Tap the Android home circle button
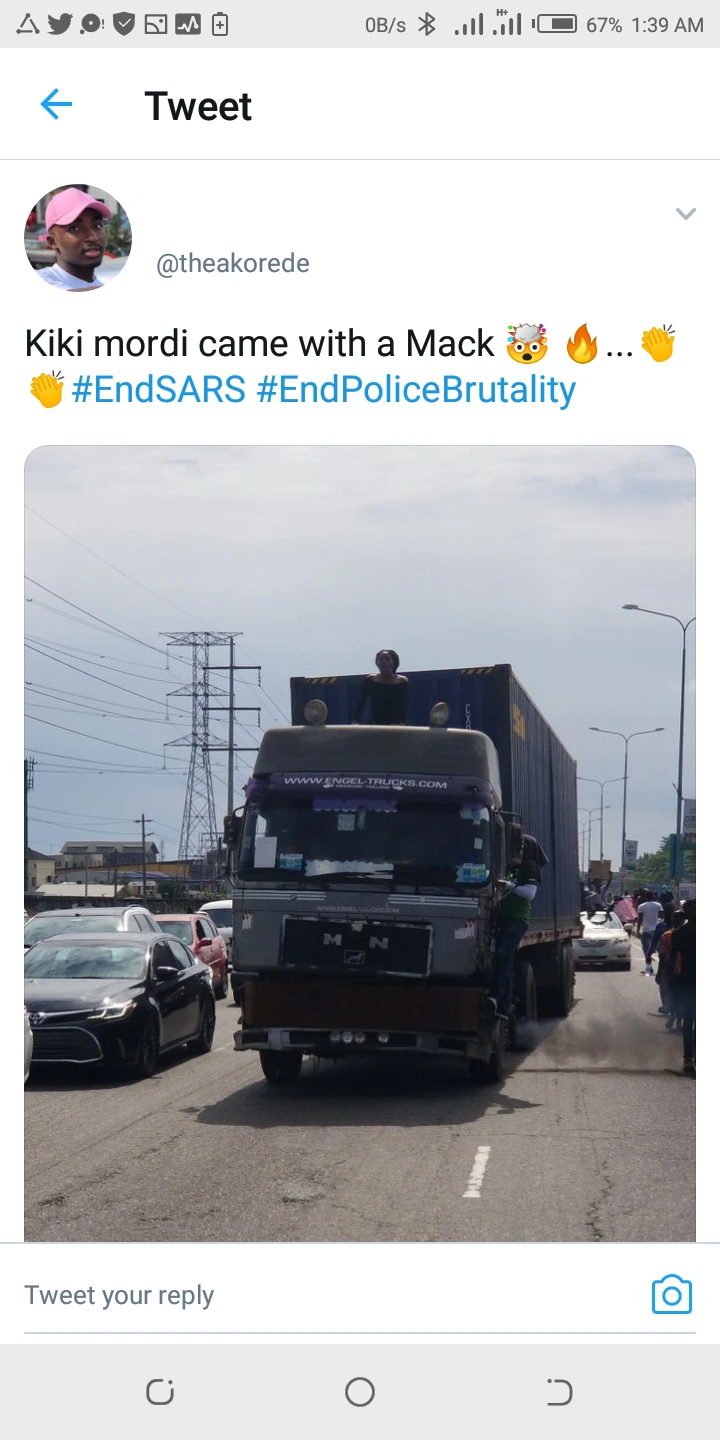 point(360,1392)
